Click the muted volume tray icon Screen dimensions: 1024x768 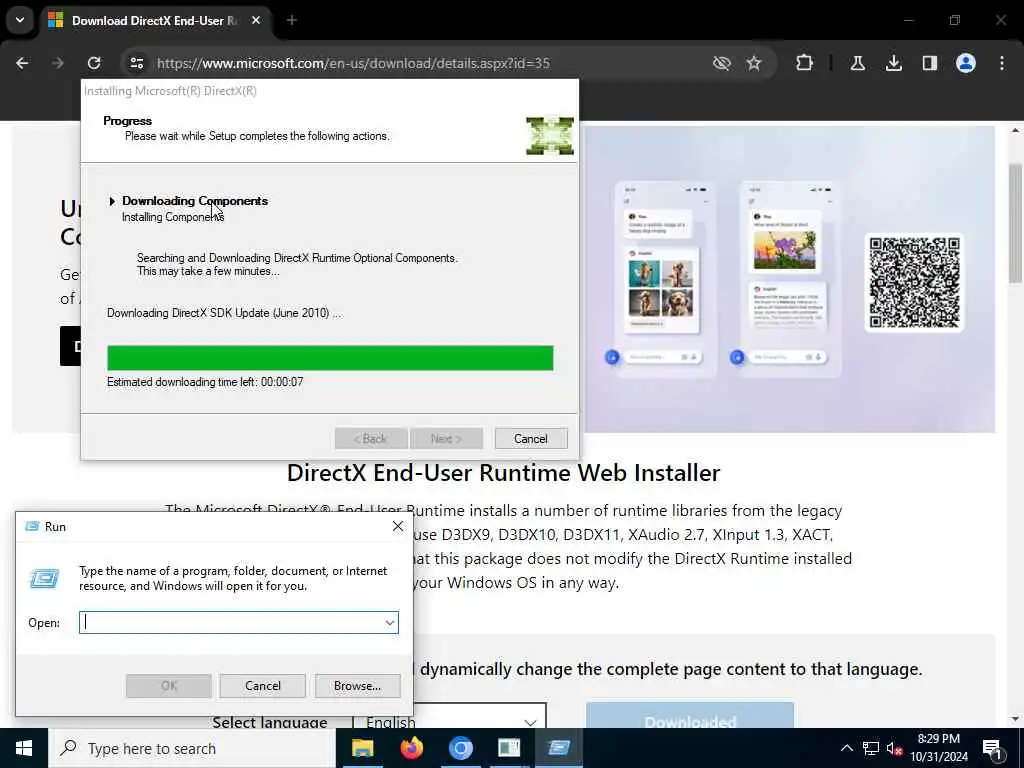[894, 748]
